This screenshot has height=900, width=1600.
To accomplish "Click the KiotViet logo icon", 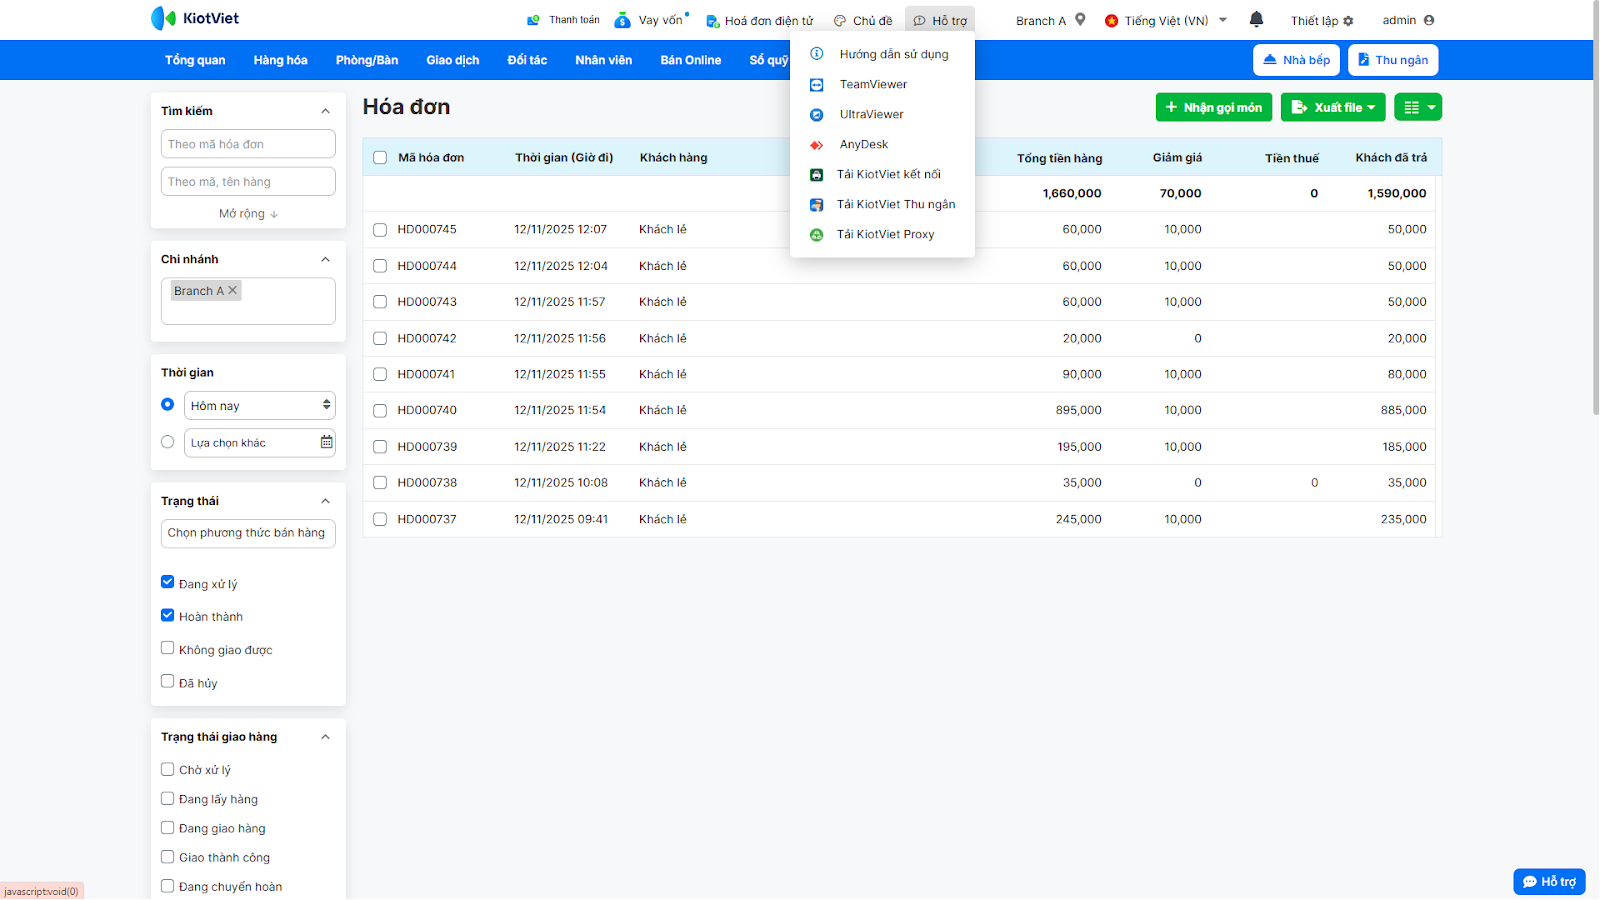I will [x=163, y=18].
